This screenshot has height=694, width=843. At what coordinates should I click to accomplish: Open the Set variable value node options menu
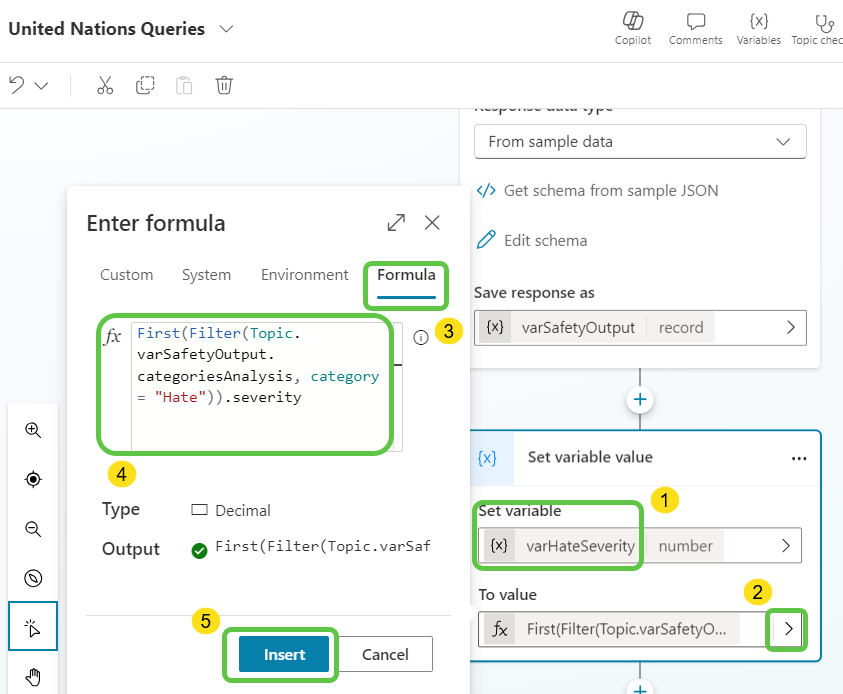(x=798, y=458)
